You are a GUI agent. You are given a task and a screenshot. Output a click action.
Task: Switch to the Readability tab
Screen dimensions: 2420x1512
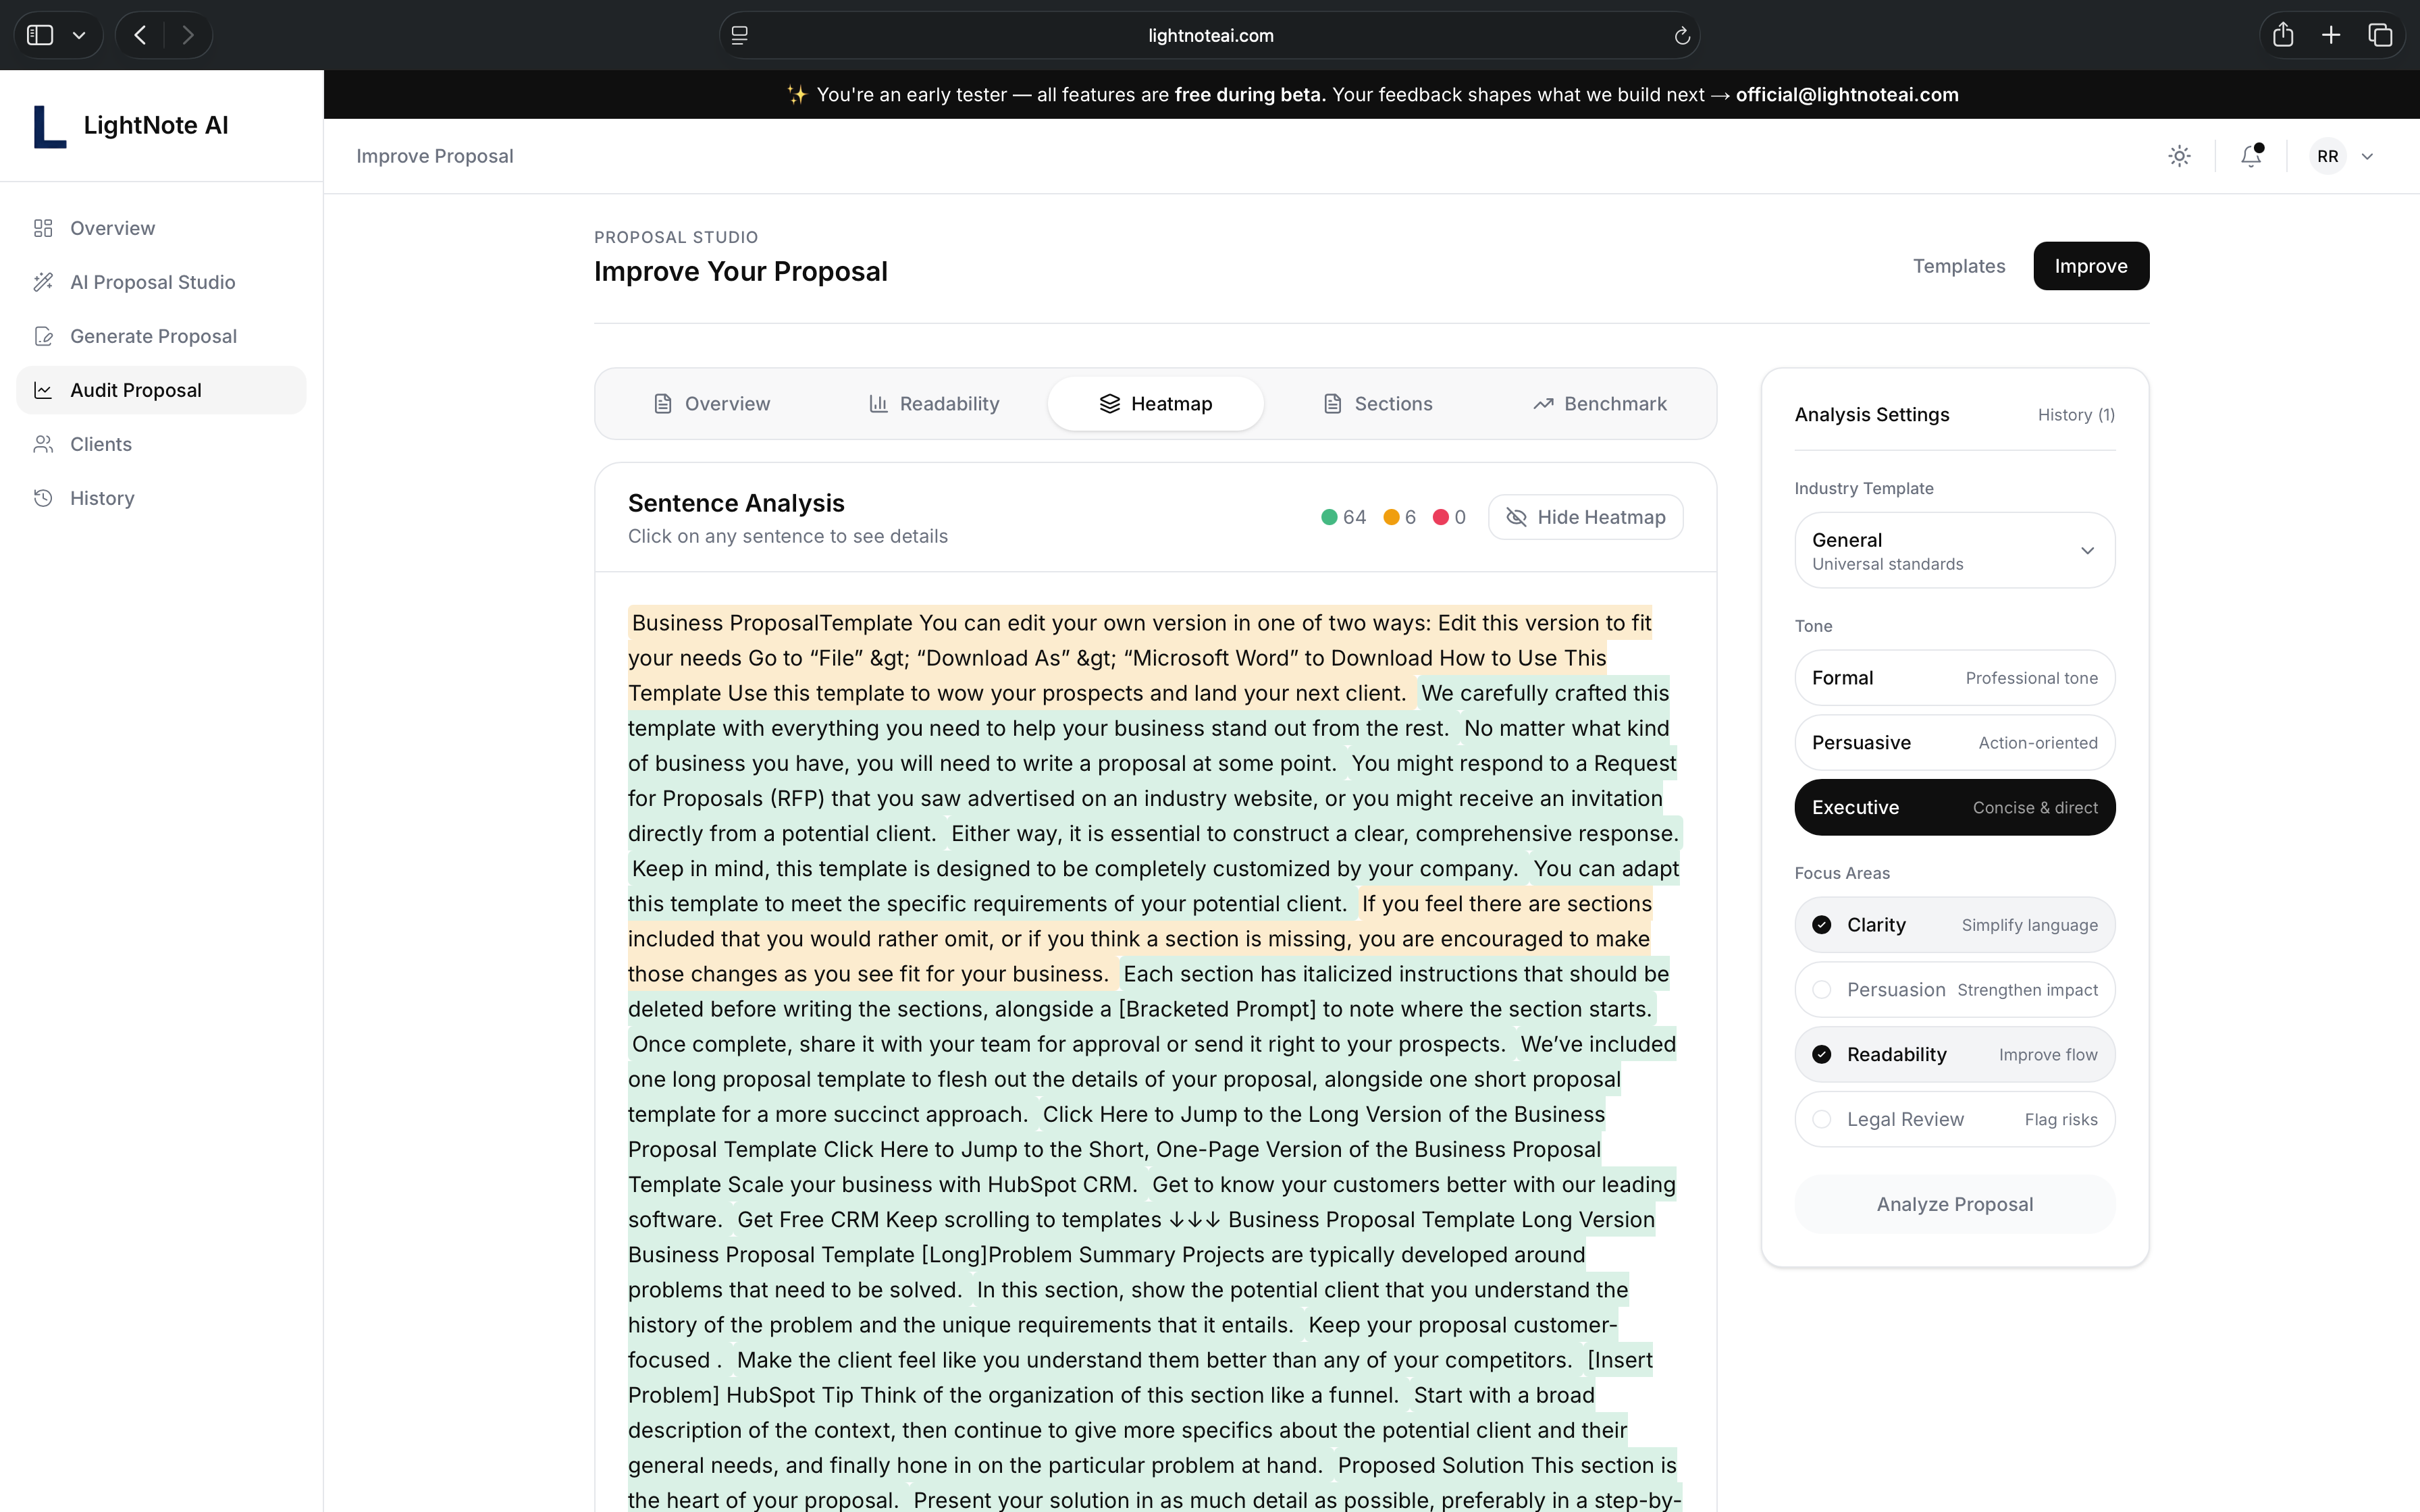934,404
